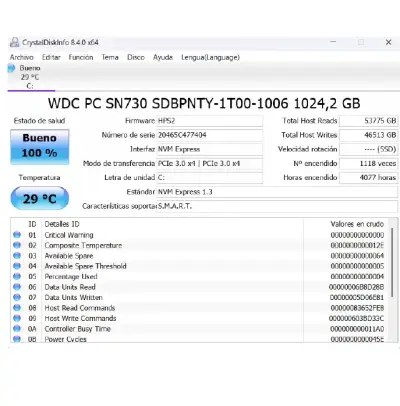
Task: Click the blue disk status circle icon
Action: 11,68
